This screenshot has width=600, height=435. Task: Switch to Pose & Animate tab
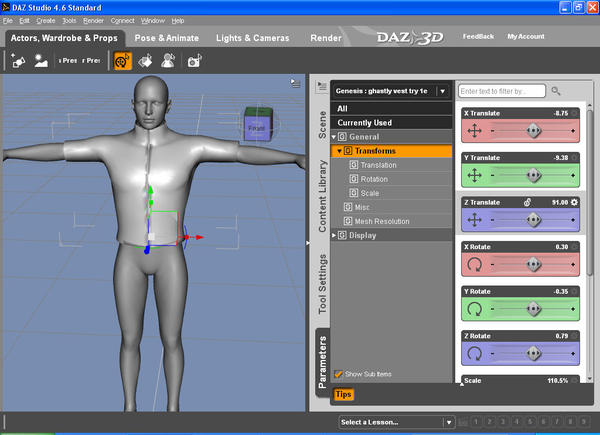coord(166,38)
